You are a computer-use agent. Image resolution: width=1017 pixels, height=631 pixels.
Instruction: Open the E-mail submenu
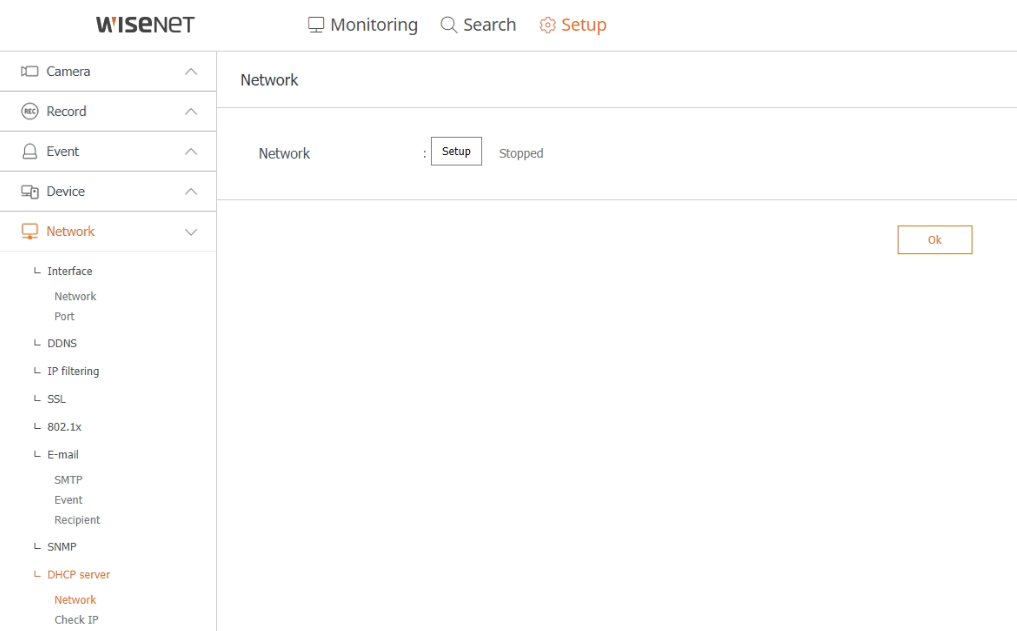(62, 455)
